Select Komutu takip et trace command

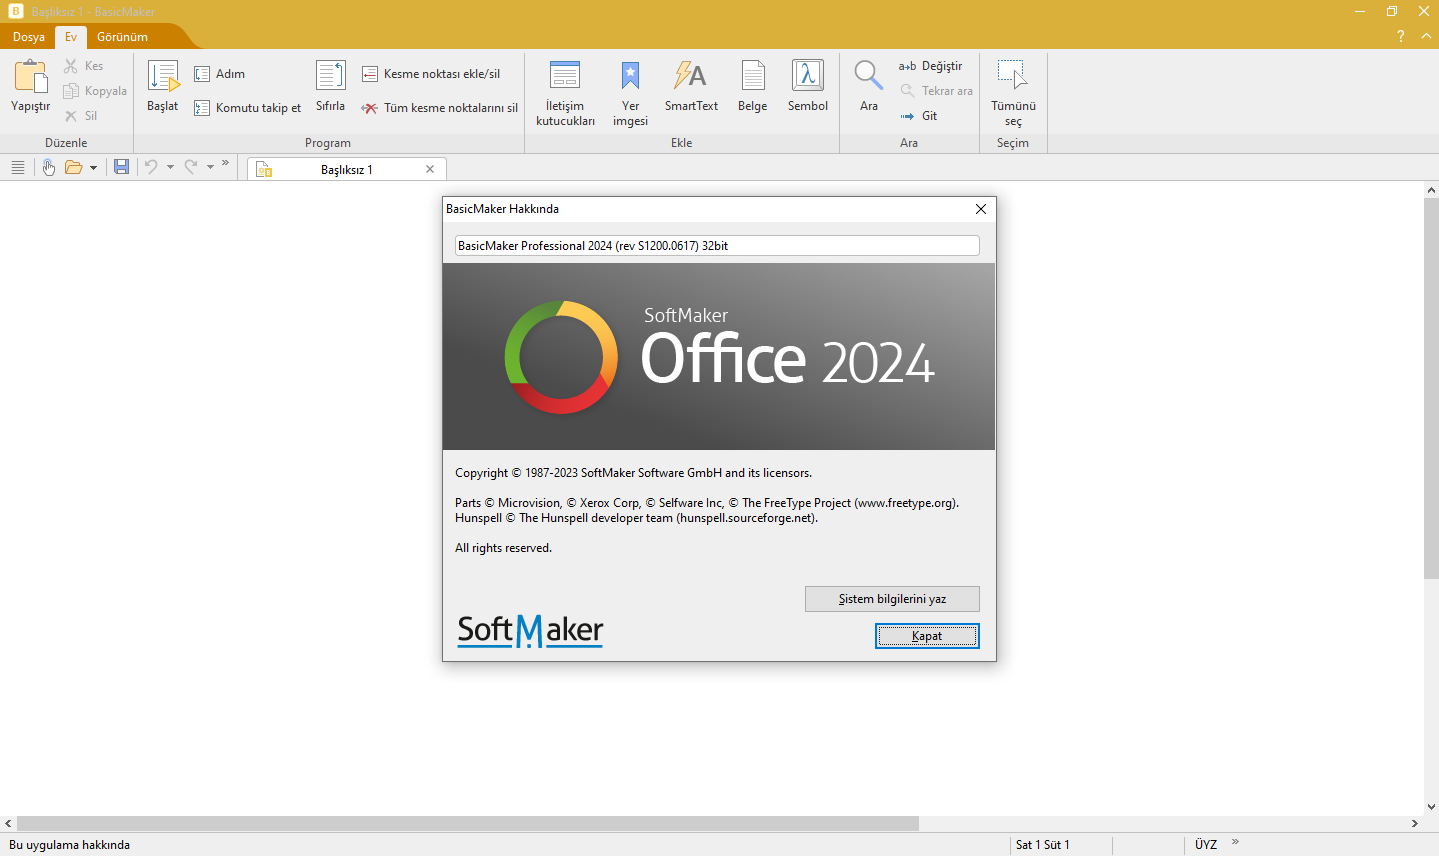pyautogui.click(x=248, y=108)
